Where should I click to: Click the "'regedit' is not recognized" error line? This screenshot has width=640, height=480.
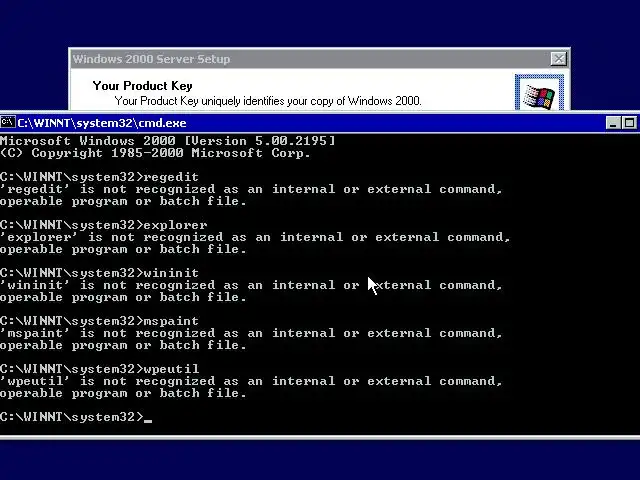tap(251, 189)
